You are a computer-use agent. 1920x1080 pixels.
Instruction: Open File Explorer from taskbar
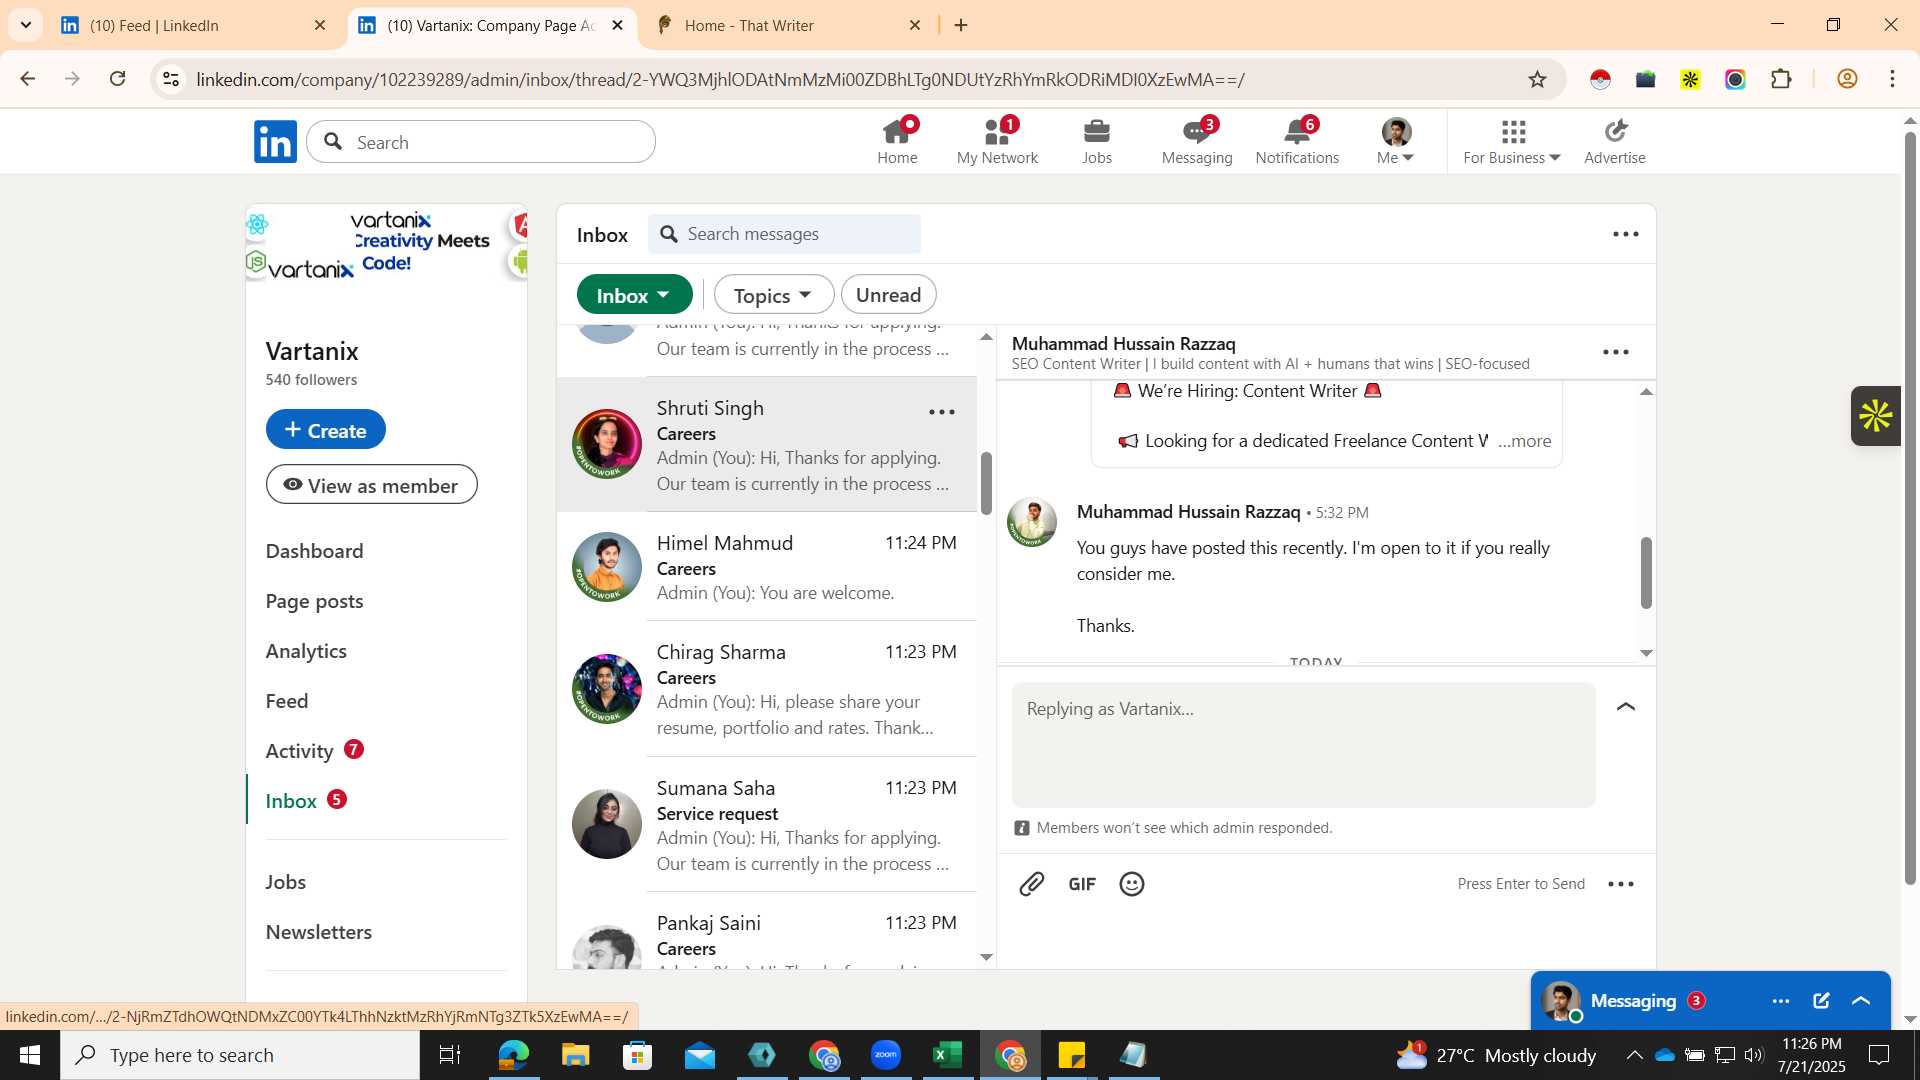(x=576, y=1055)
